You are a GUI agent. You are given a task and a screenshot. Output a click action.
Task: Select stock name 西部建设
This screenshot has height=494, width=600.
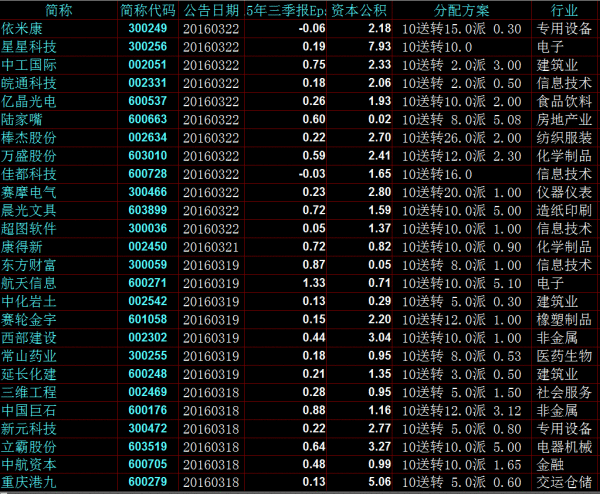pyautogui.click(x=29, y=337)
